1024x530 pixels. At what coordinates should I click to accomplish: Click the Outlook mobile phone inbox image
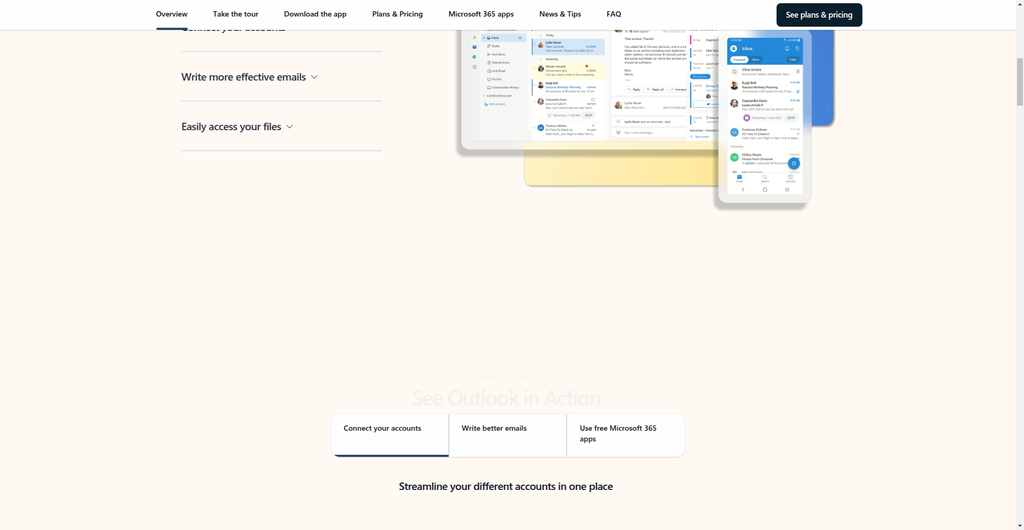[x=765, y=119]
